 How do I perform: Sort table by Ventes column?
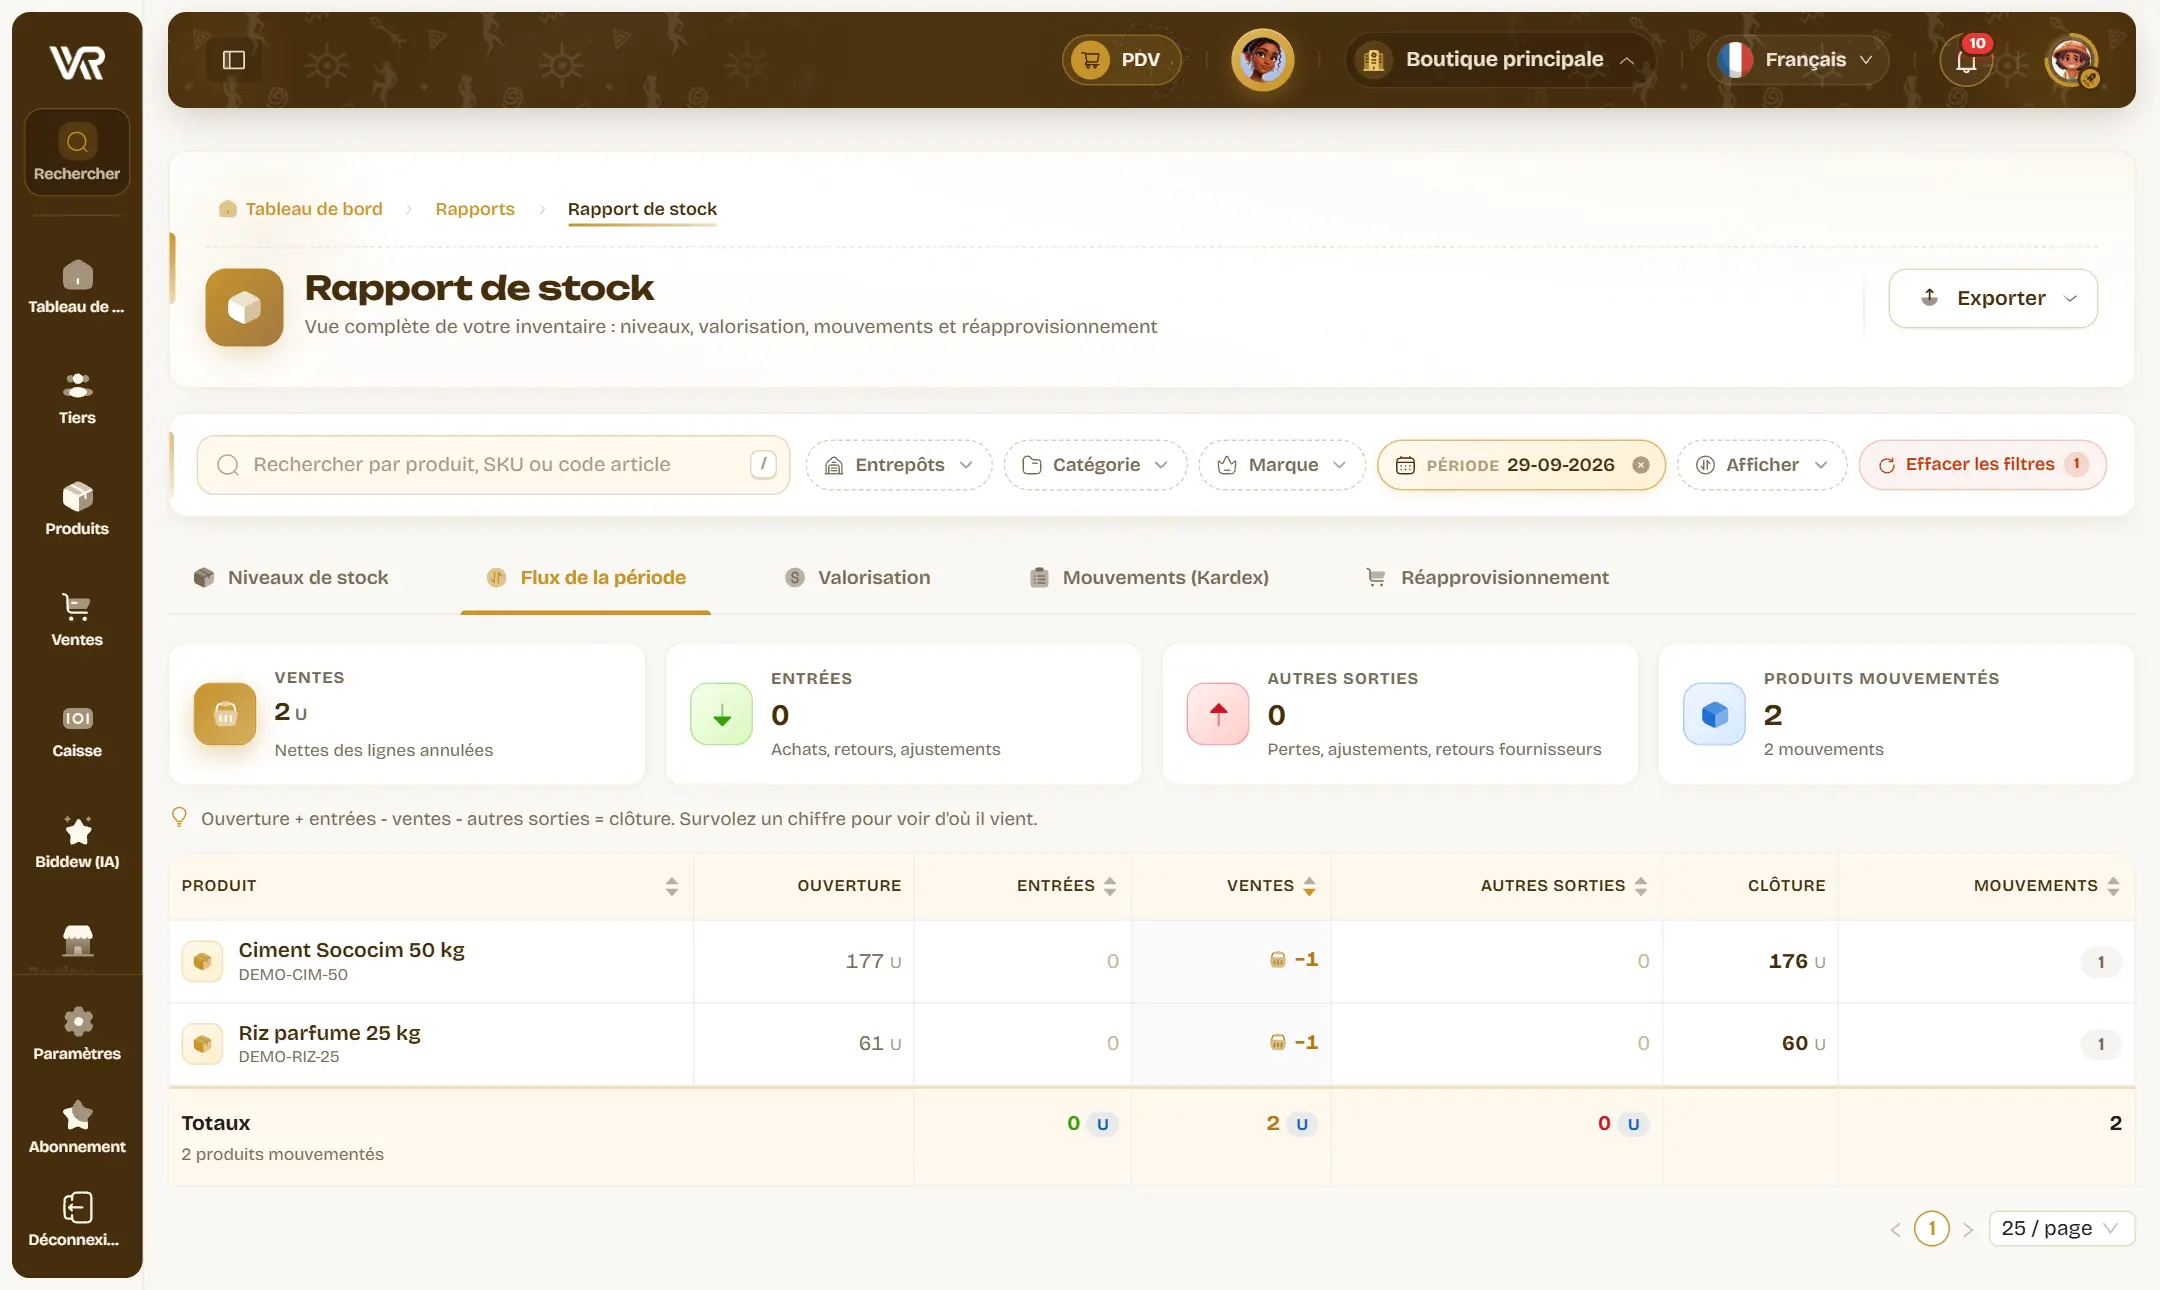[x=1309, y=886]
